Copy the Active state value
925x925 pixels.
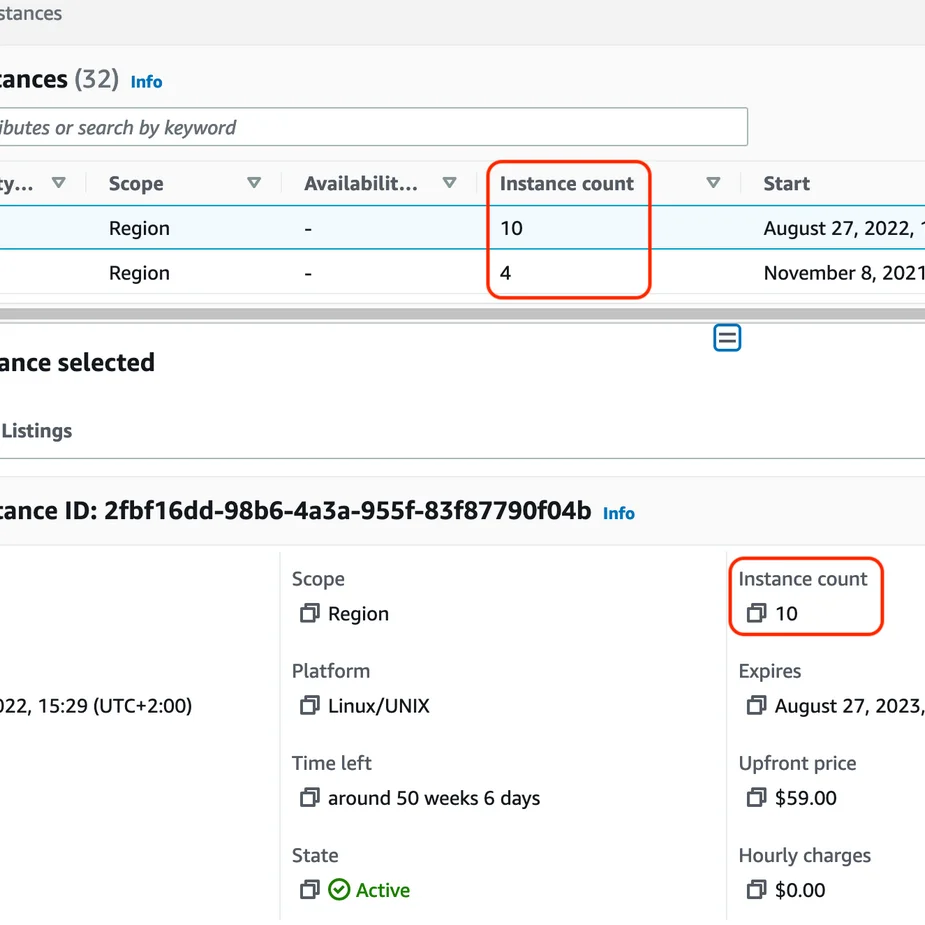309,890
